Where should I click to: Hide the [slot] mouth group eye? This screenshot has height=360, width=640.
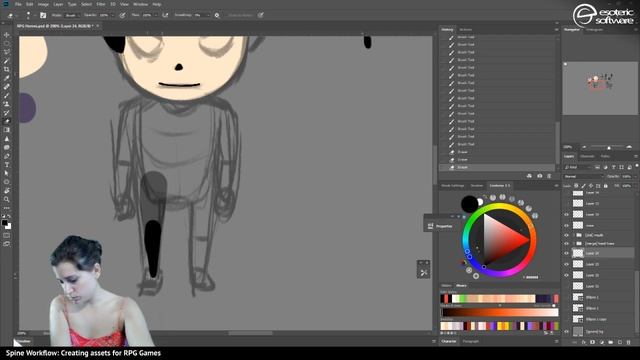tap(567, 235)
